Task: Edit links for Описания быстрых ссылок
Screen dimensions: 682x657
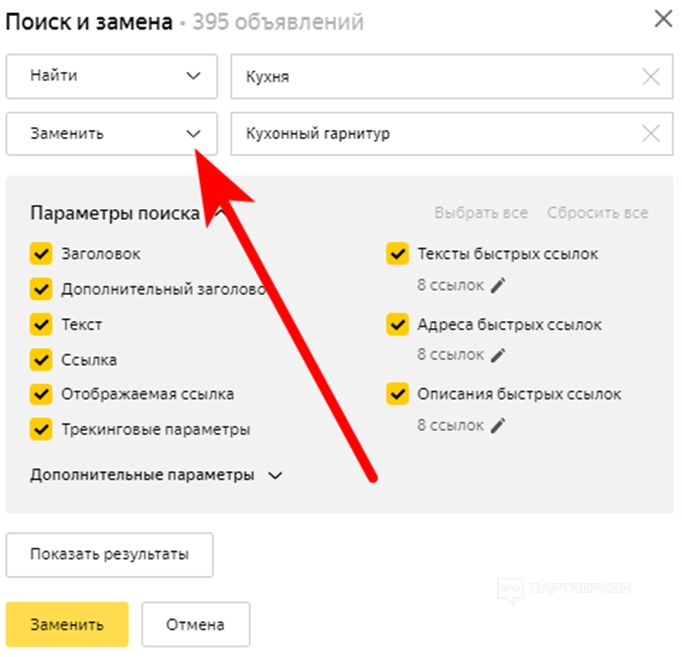Action: click(x=498, y=425)
